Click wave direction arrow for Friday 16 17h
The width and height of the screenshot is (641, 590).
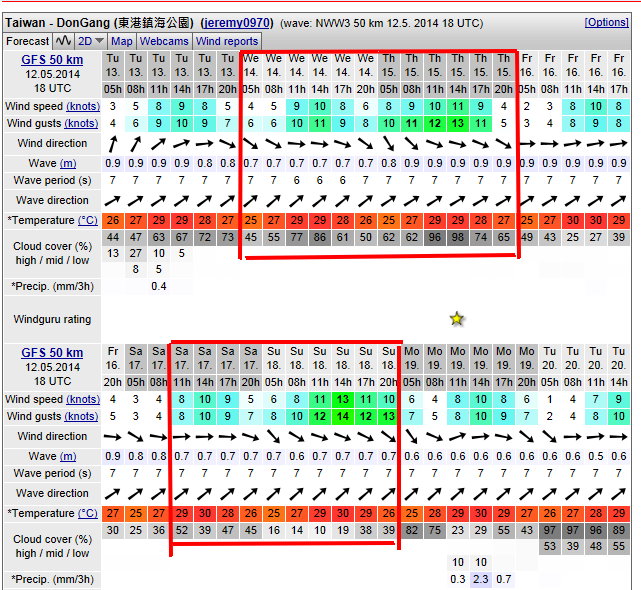(619, 200)
